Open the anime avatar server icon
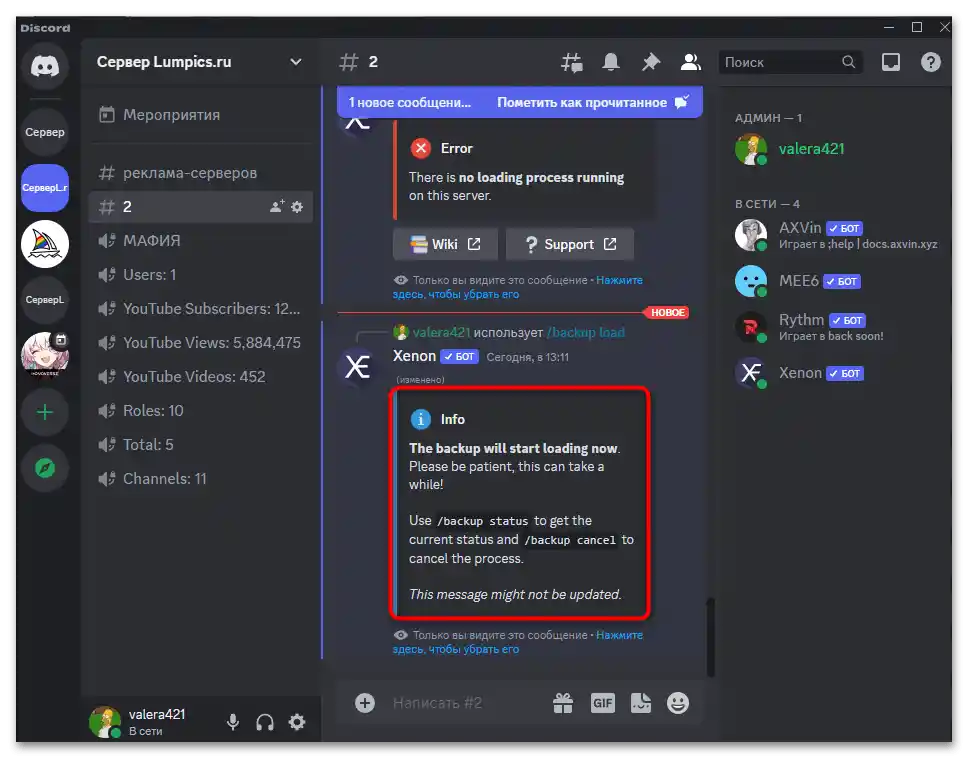The height and width of the screenshot is (758, 968). (44, 355)
